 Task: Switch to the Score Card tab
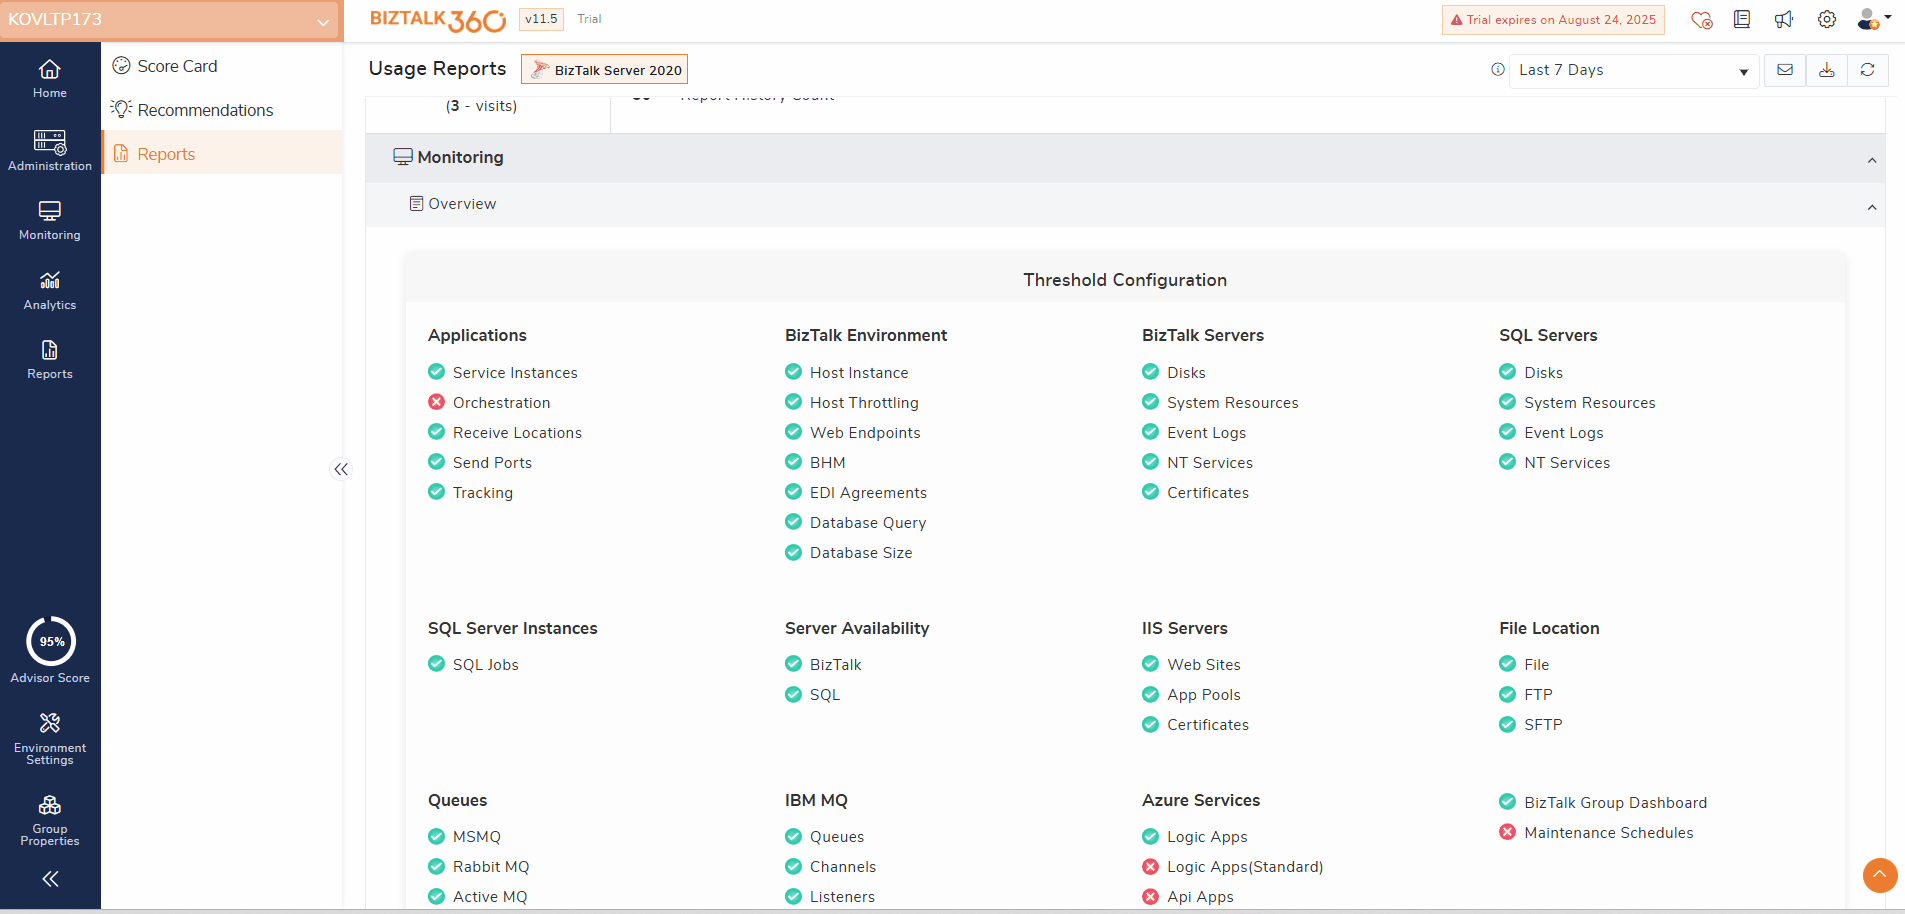coord(177,66)
